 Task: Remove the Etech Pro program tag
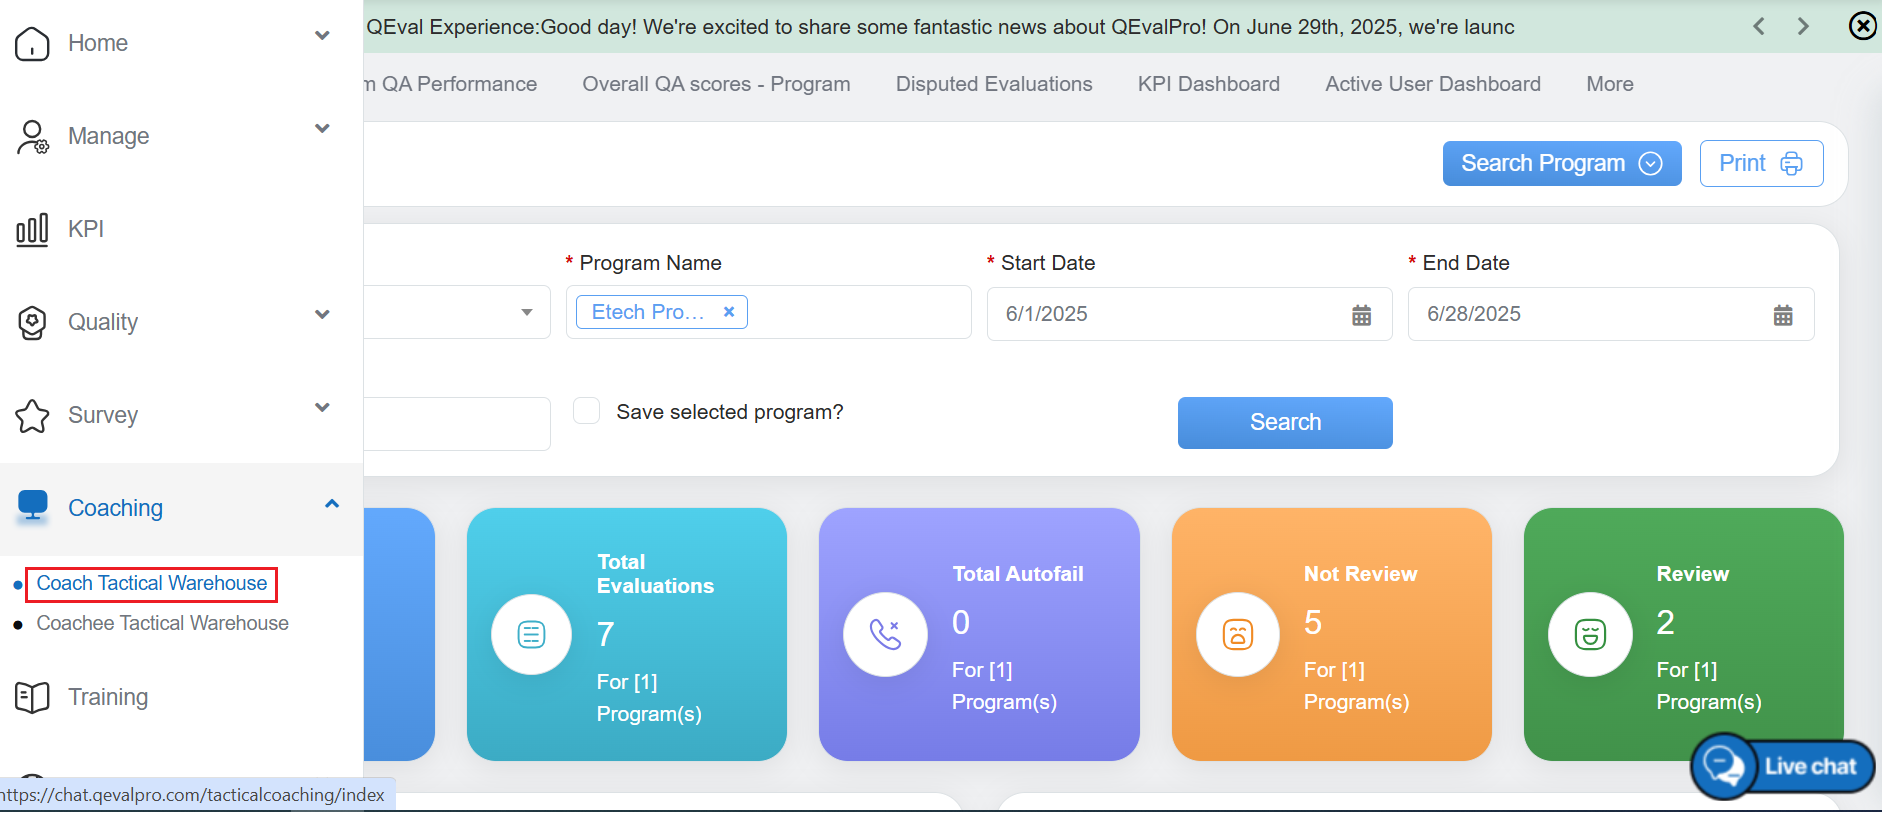click(x=729, y=312)
